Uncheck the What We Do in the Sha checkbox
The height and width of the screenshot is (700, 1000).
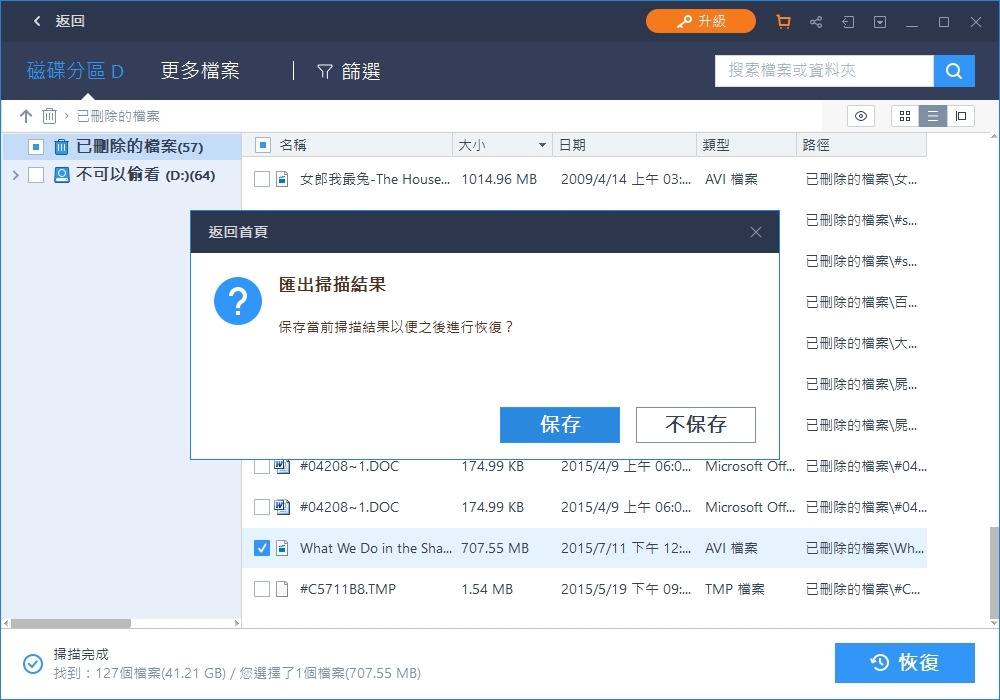(x=261, y=548)
